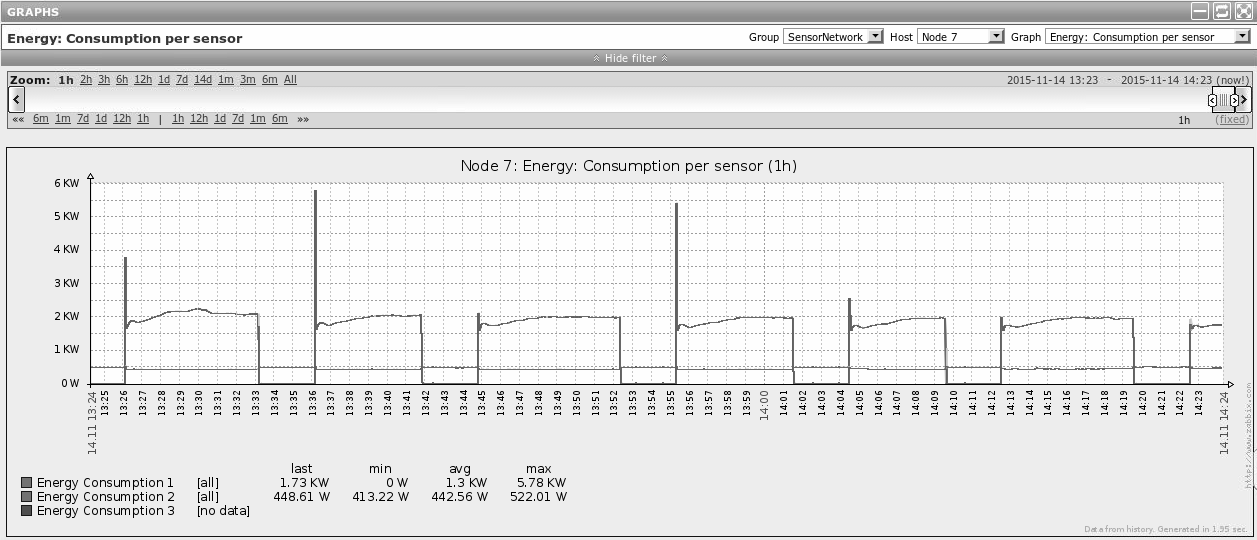This screenshot has height=540, width=1257.
Task: Click the timeline slider handle
Action: coord(1224,100)
